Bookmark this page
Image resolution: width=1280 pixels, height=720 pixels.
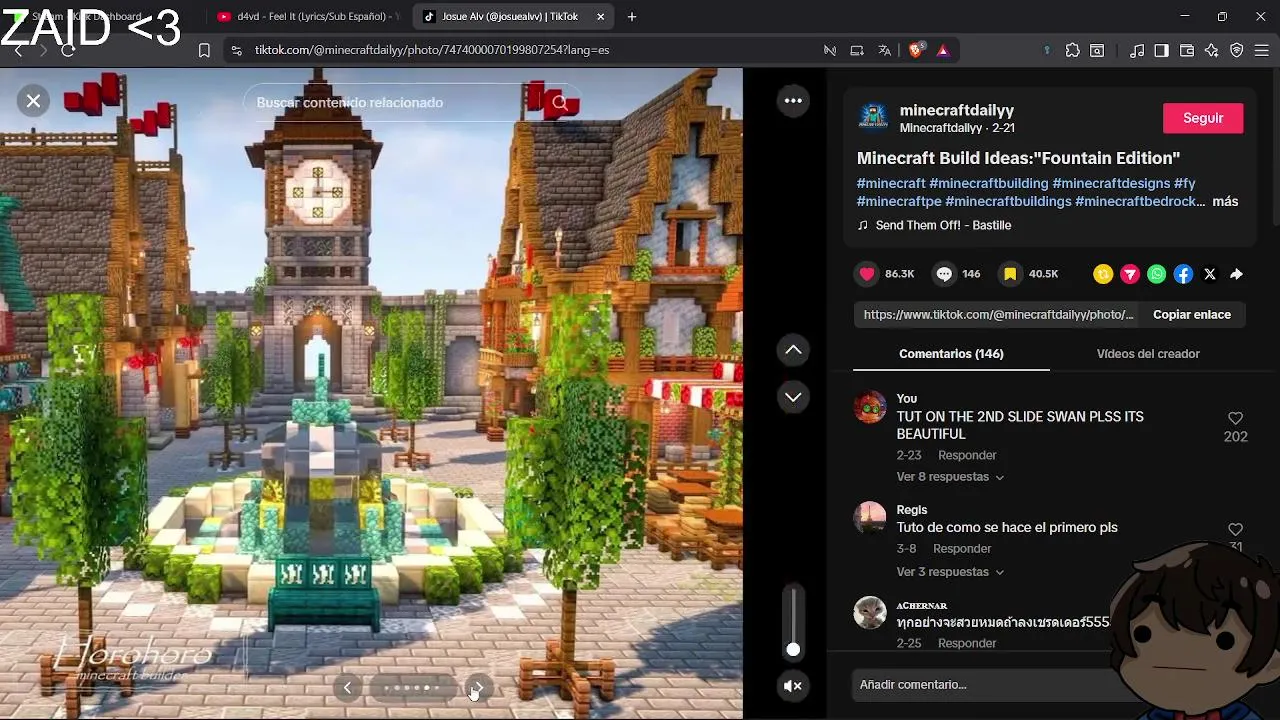point(204,50)
